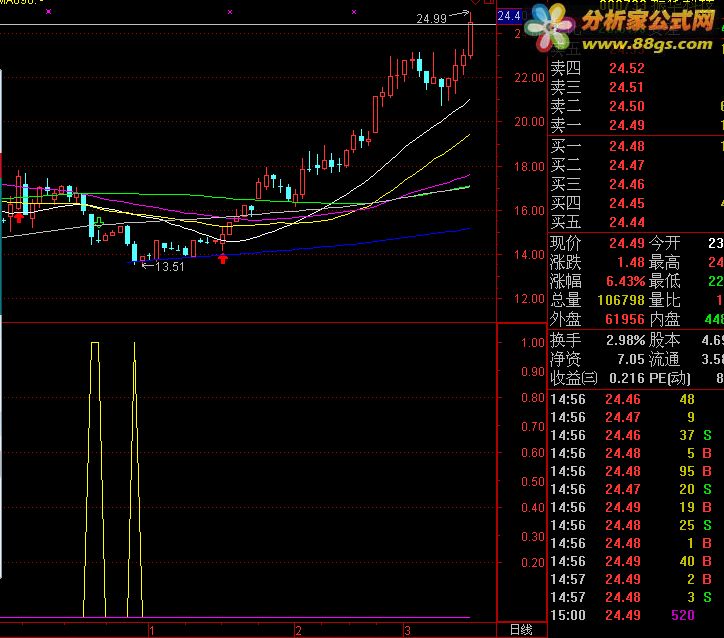Click the 外盘 value 61956
The image size is (724, 638).
click(625, 319)
